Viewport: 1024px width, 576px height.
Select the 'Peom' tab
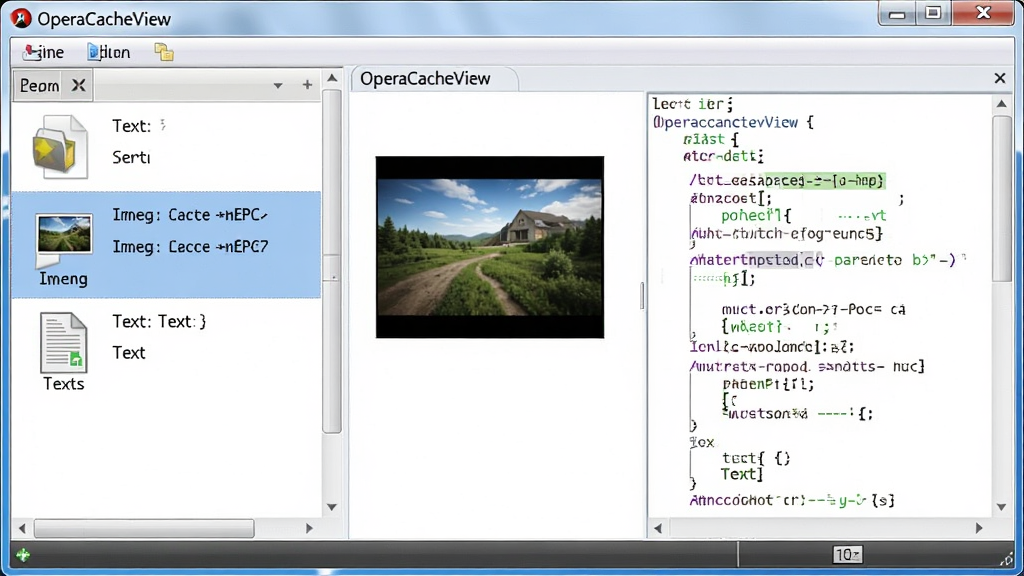pyautogui.click(x=39, y=86)
